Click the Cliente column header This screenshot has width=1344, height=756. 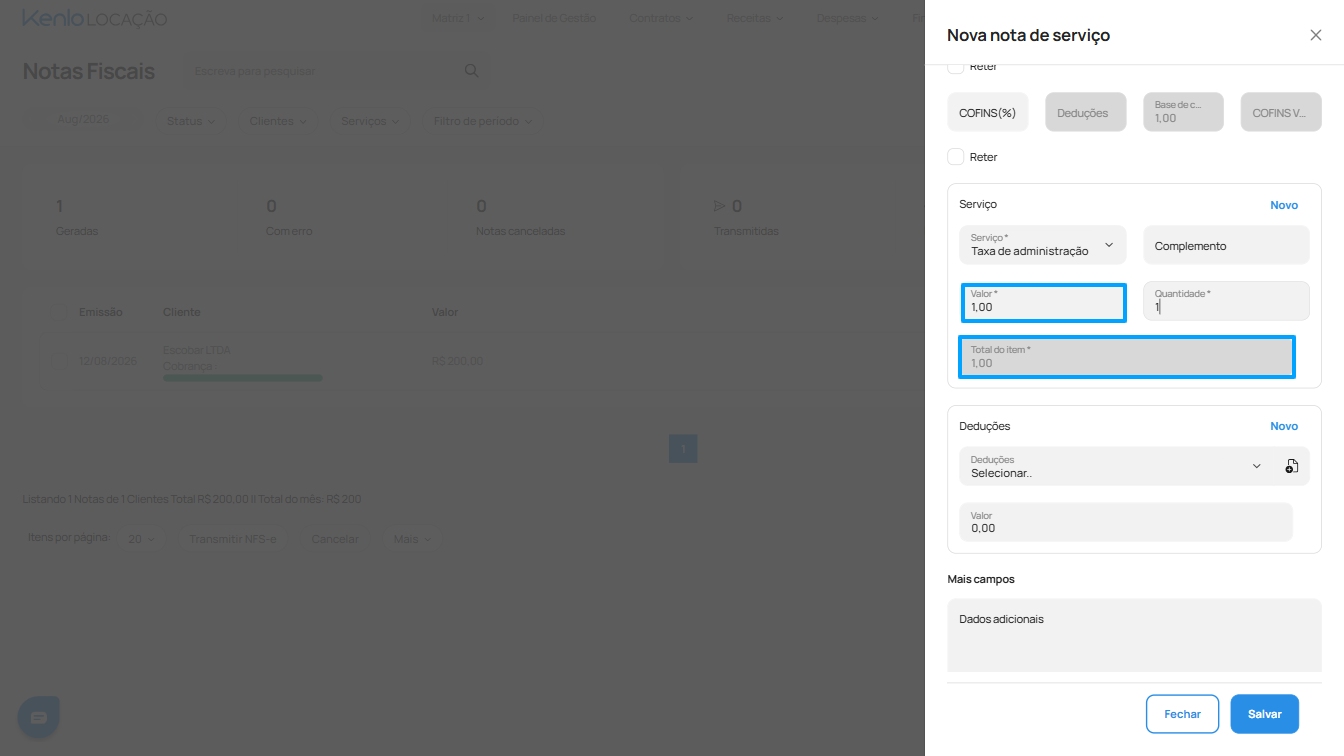pyautogui.click(x=182, y=312)
